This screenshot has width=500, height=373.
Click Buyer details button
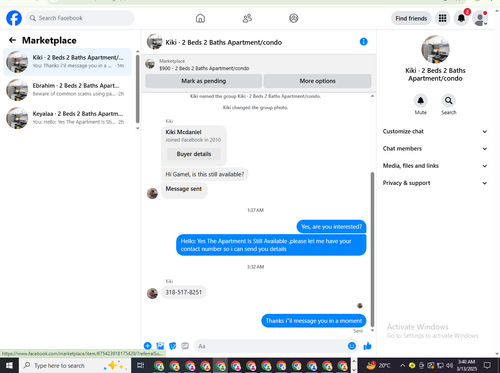pos(194,154)
